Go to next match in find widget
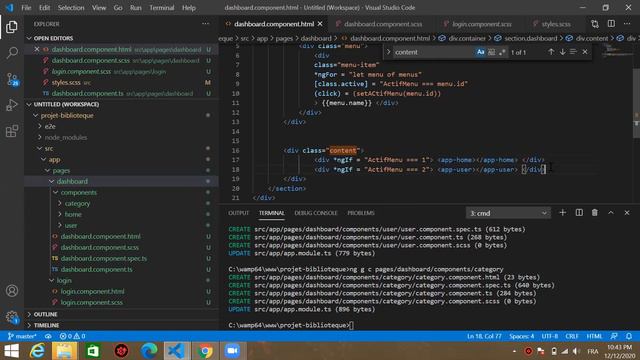The width and height of the screenshot is (640, 360). (x=562, y=52)
